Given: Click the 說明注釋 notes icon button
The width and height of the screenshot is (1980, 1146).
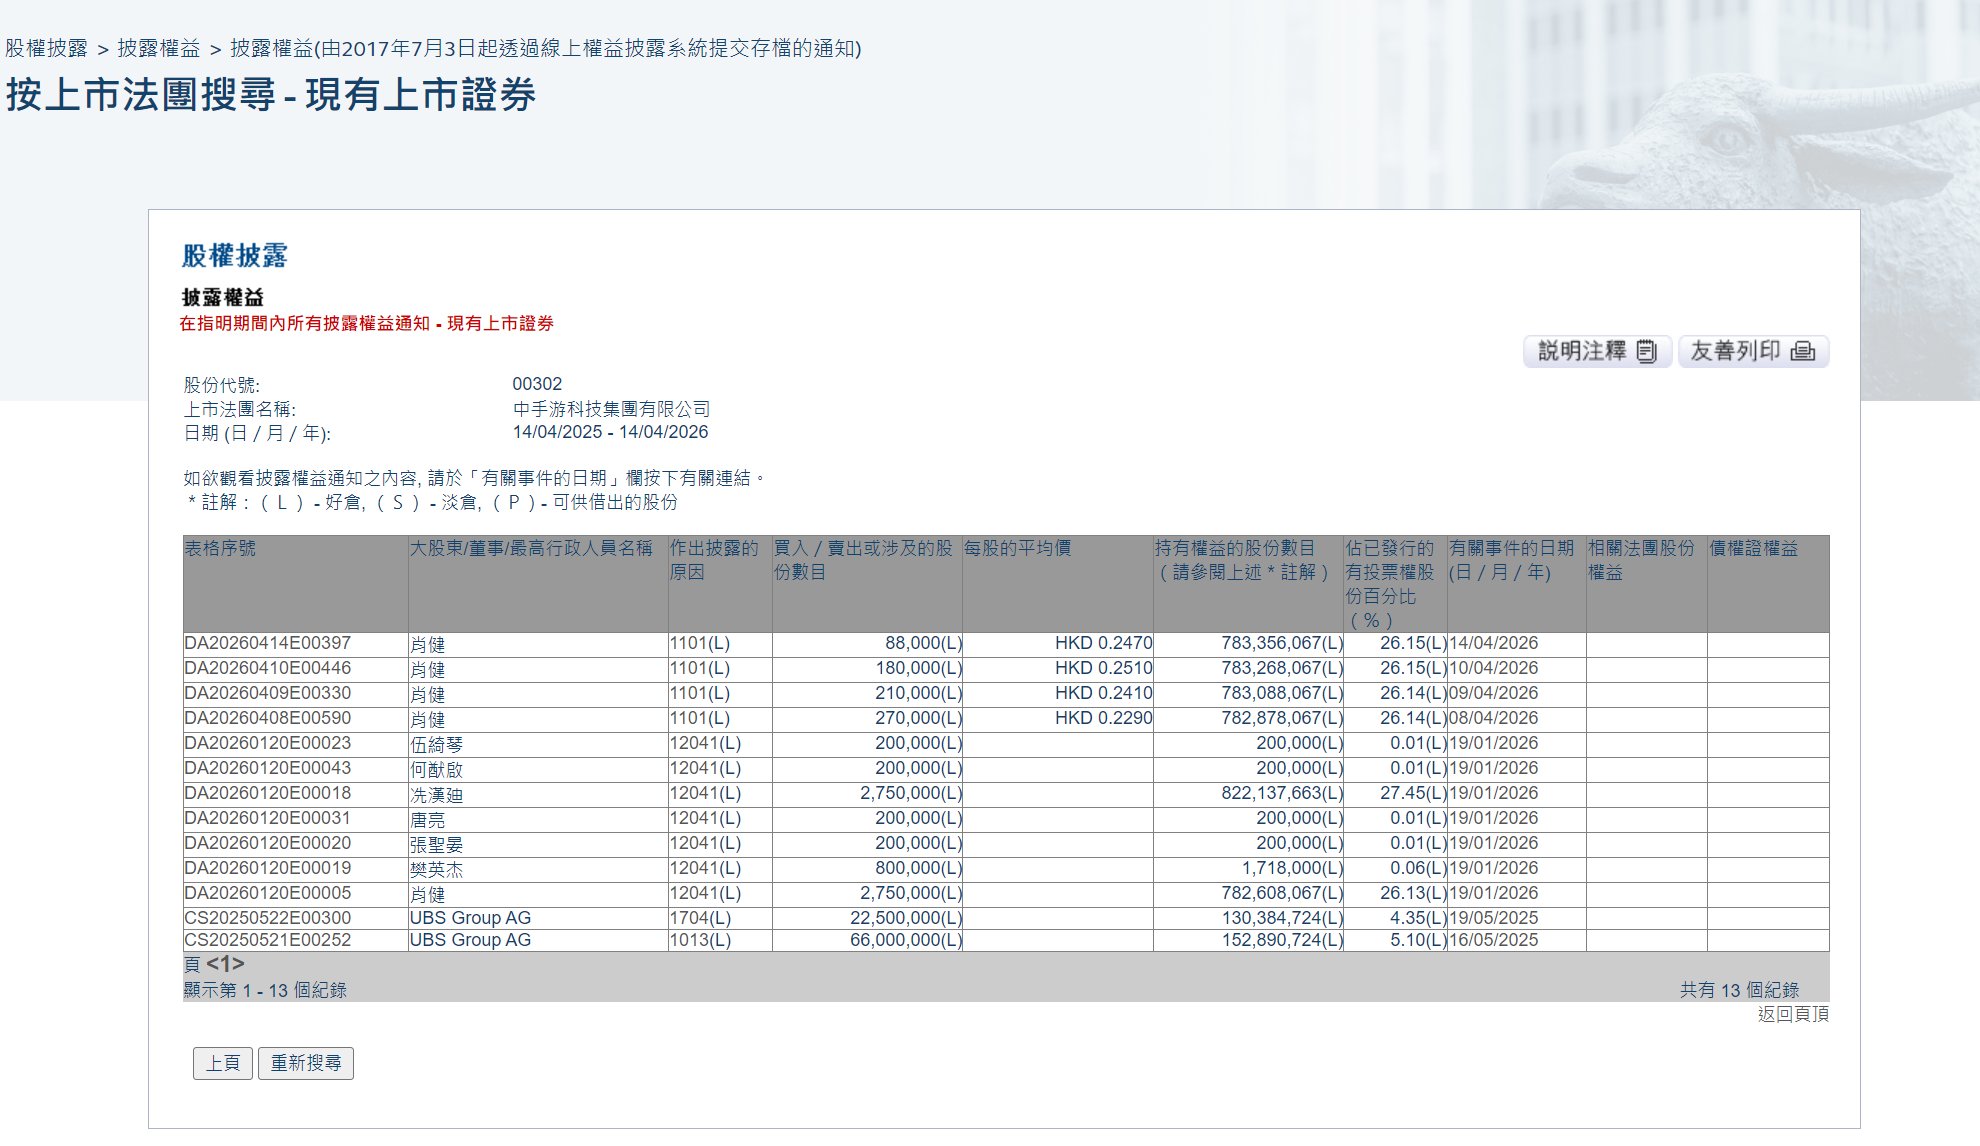Looking at the screenshot, I should [x=1597, y=351].
